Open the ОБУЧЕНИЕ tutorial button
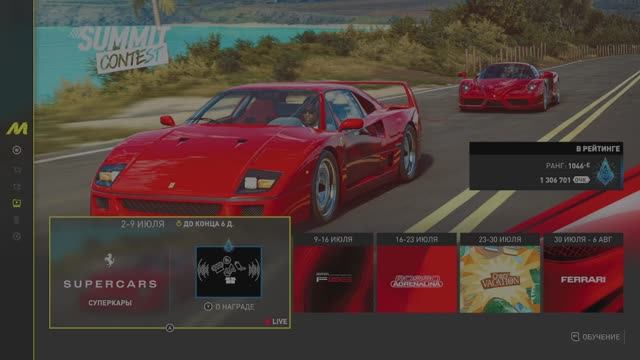The image size is (640, 360). click(596, 337)
